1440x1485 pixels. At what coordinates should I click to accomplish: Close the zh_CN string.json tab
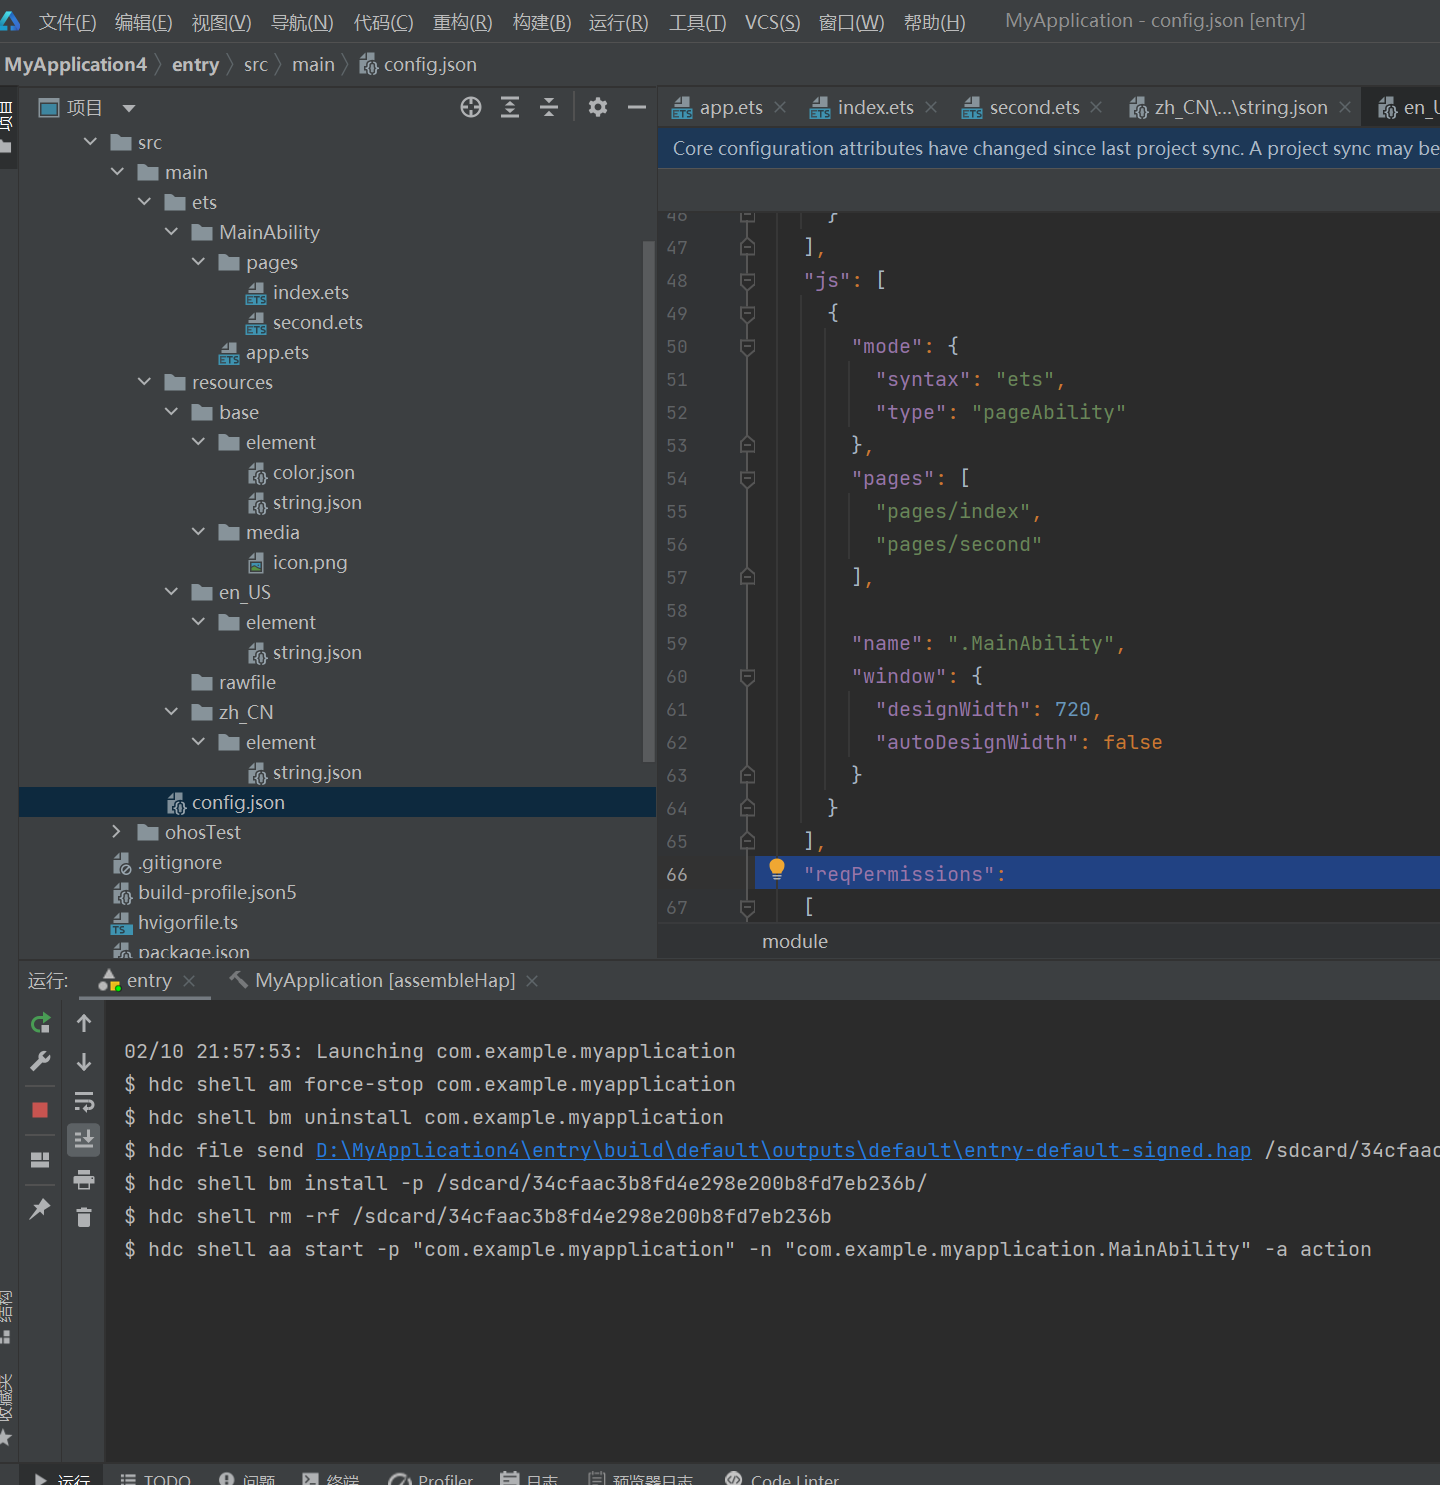pos(1345,107)
